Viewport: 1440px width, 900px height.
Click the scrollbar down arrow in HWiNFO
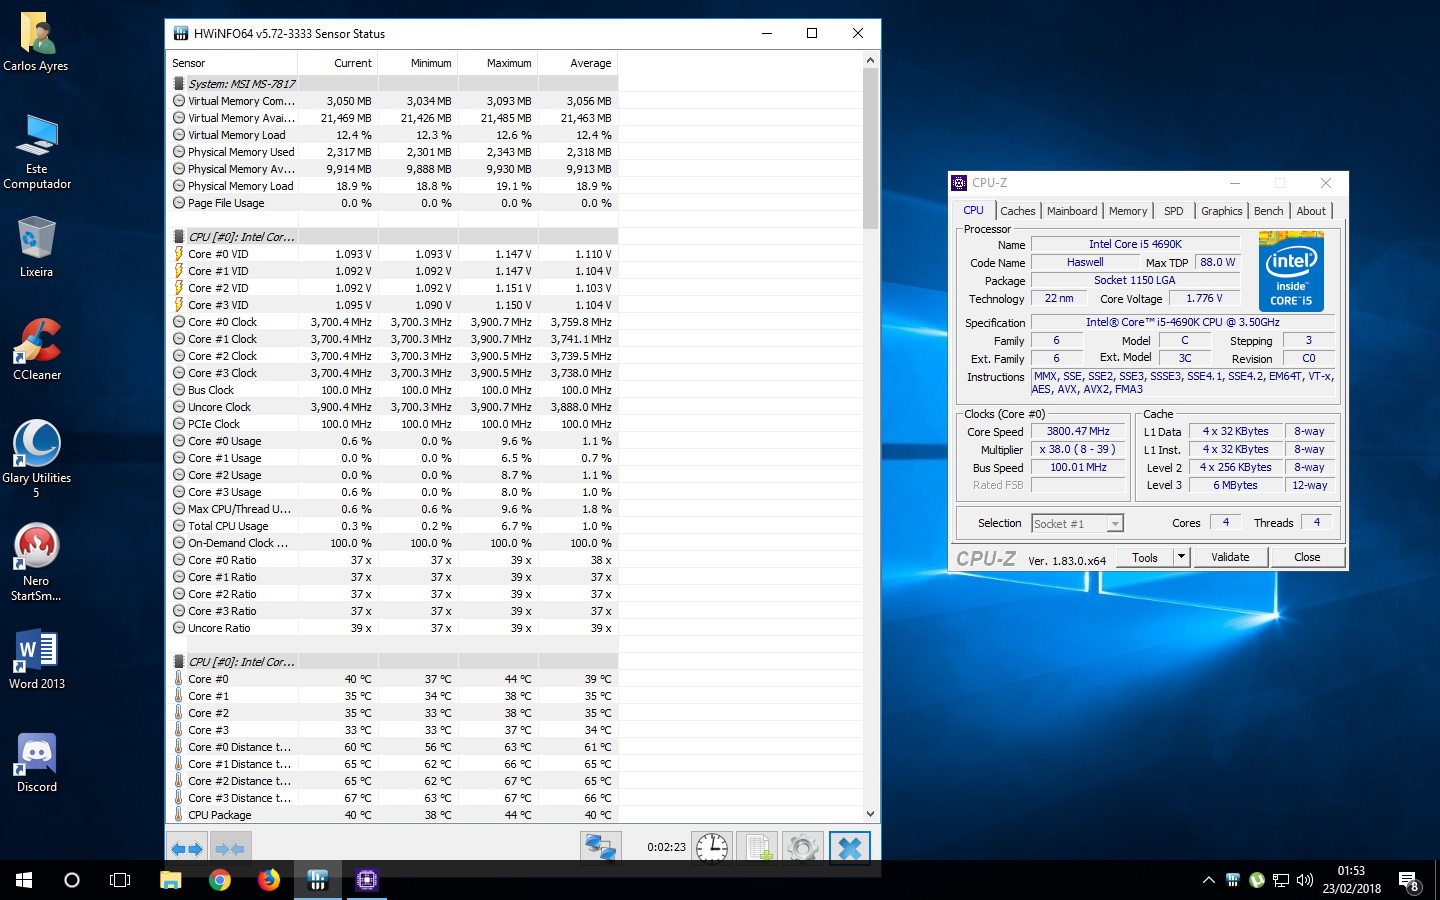(x=870, y=814)
